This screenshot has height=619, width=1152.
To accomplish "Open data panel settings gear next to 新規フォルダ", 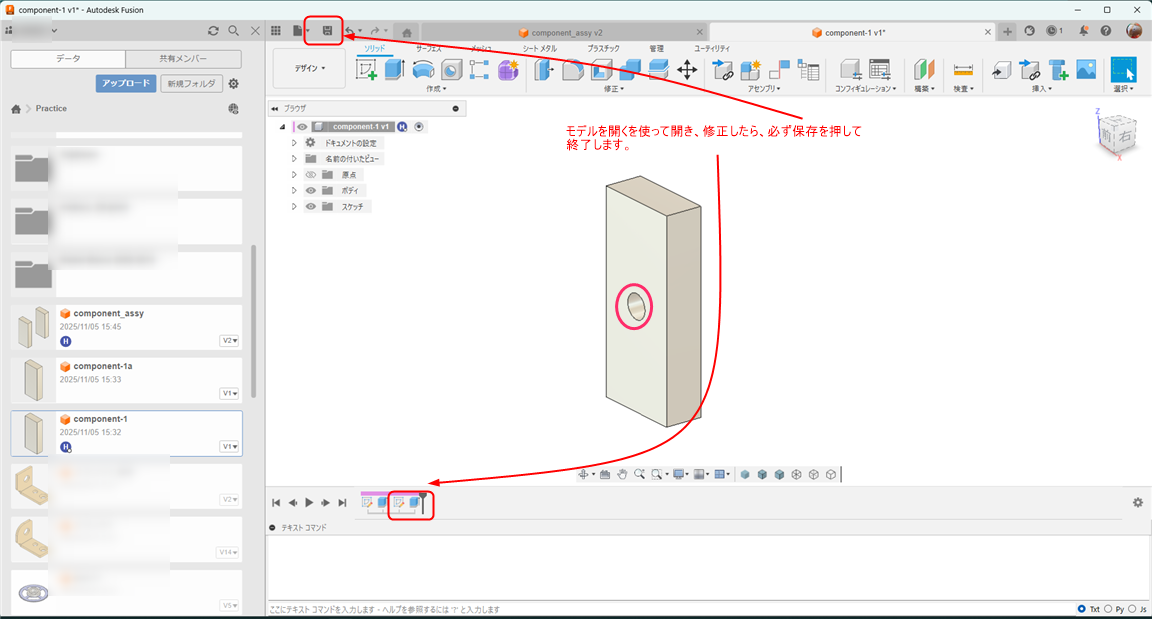I will click(x=234, y=84).
